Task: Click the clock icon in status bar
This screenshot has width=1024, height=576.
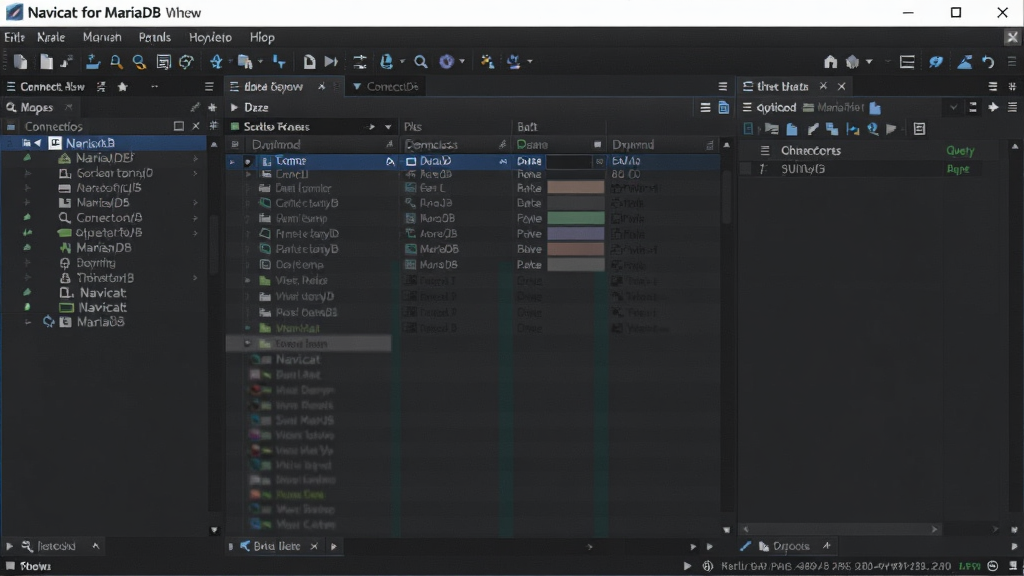Action: pos(993,566)
